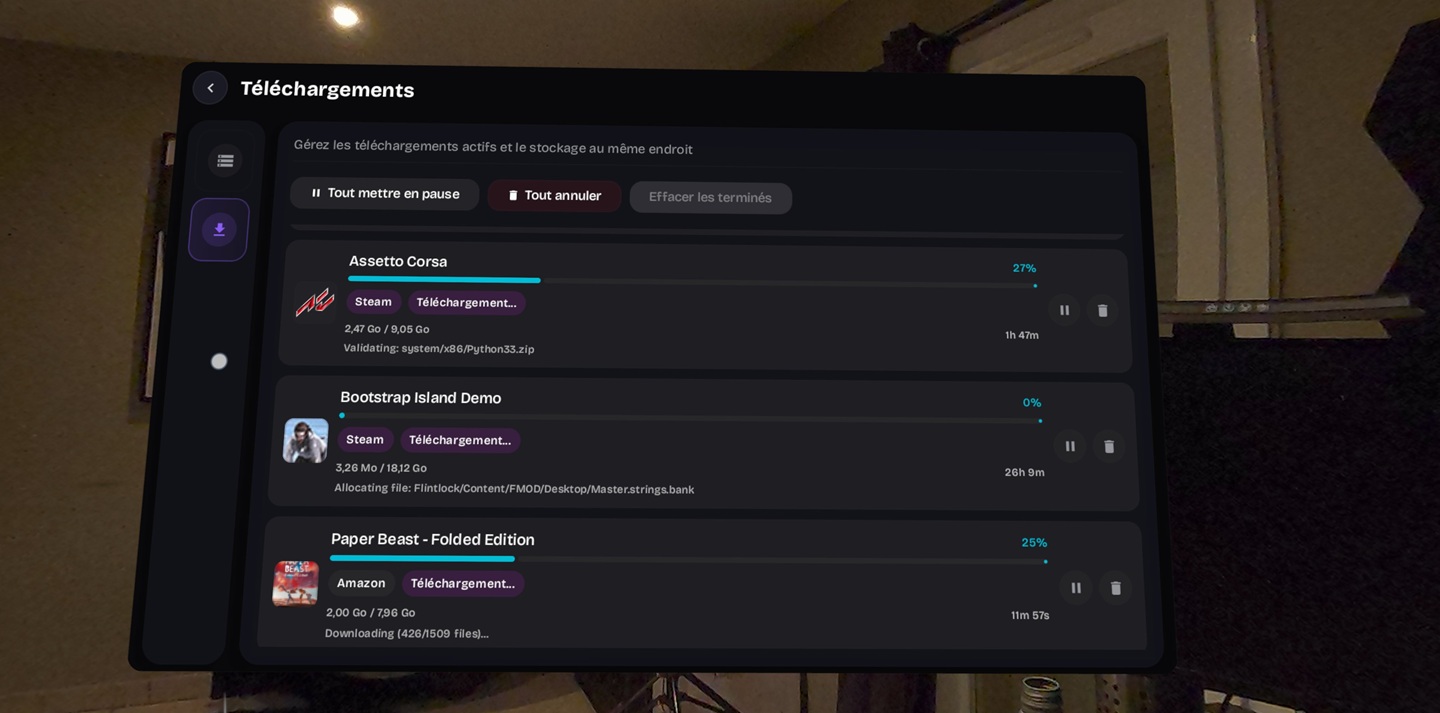Pause the Bootstrap Island Demo download
This screenshot has width=1440, height=713.
click(1070, 446)
